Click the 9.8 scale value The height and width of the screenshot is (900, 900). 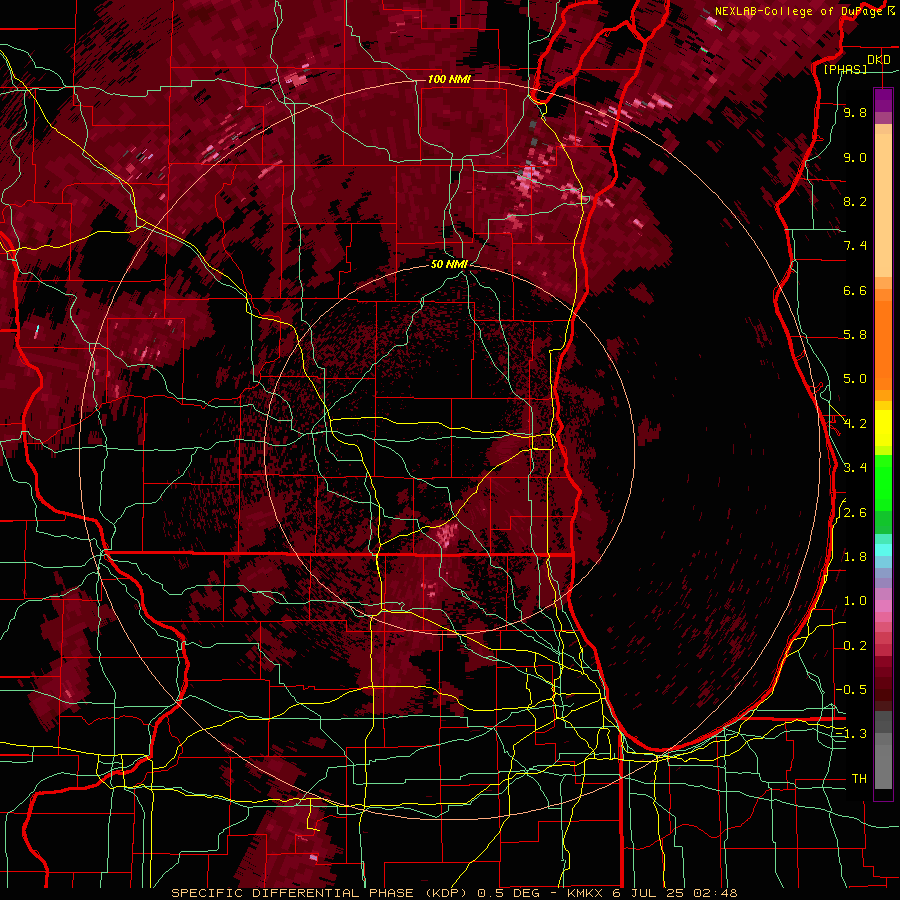(855, 112)
